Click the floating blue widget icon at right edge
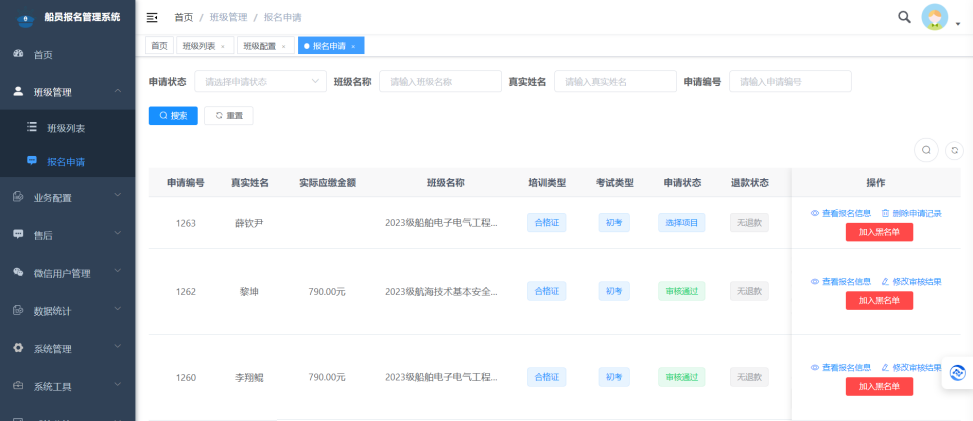The image size is (973, 421). pos(957,372)
